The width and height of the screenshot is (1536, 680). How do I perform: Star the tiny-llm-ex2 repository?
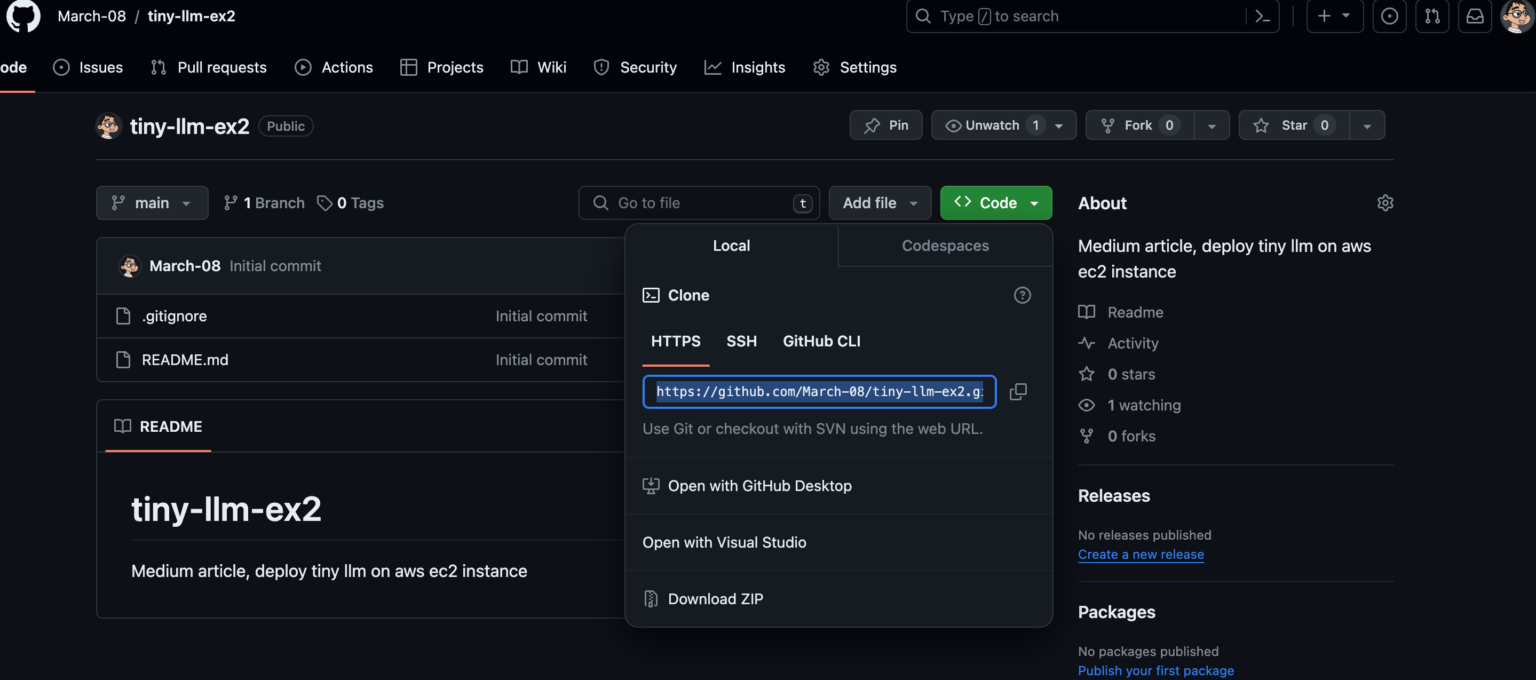(1294, 125)
